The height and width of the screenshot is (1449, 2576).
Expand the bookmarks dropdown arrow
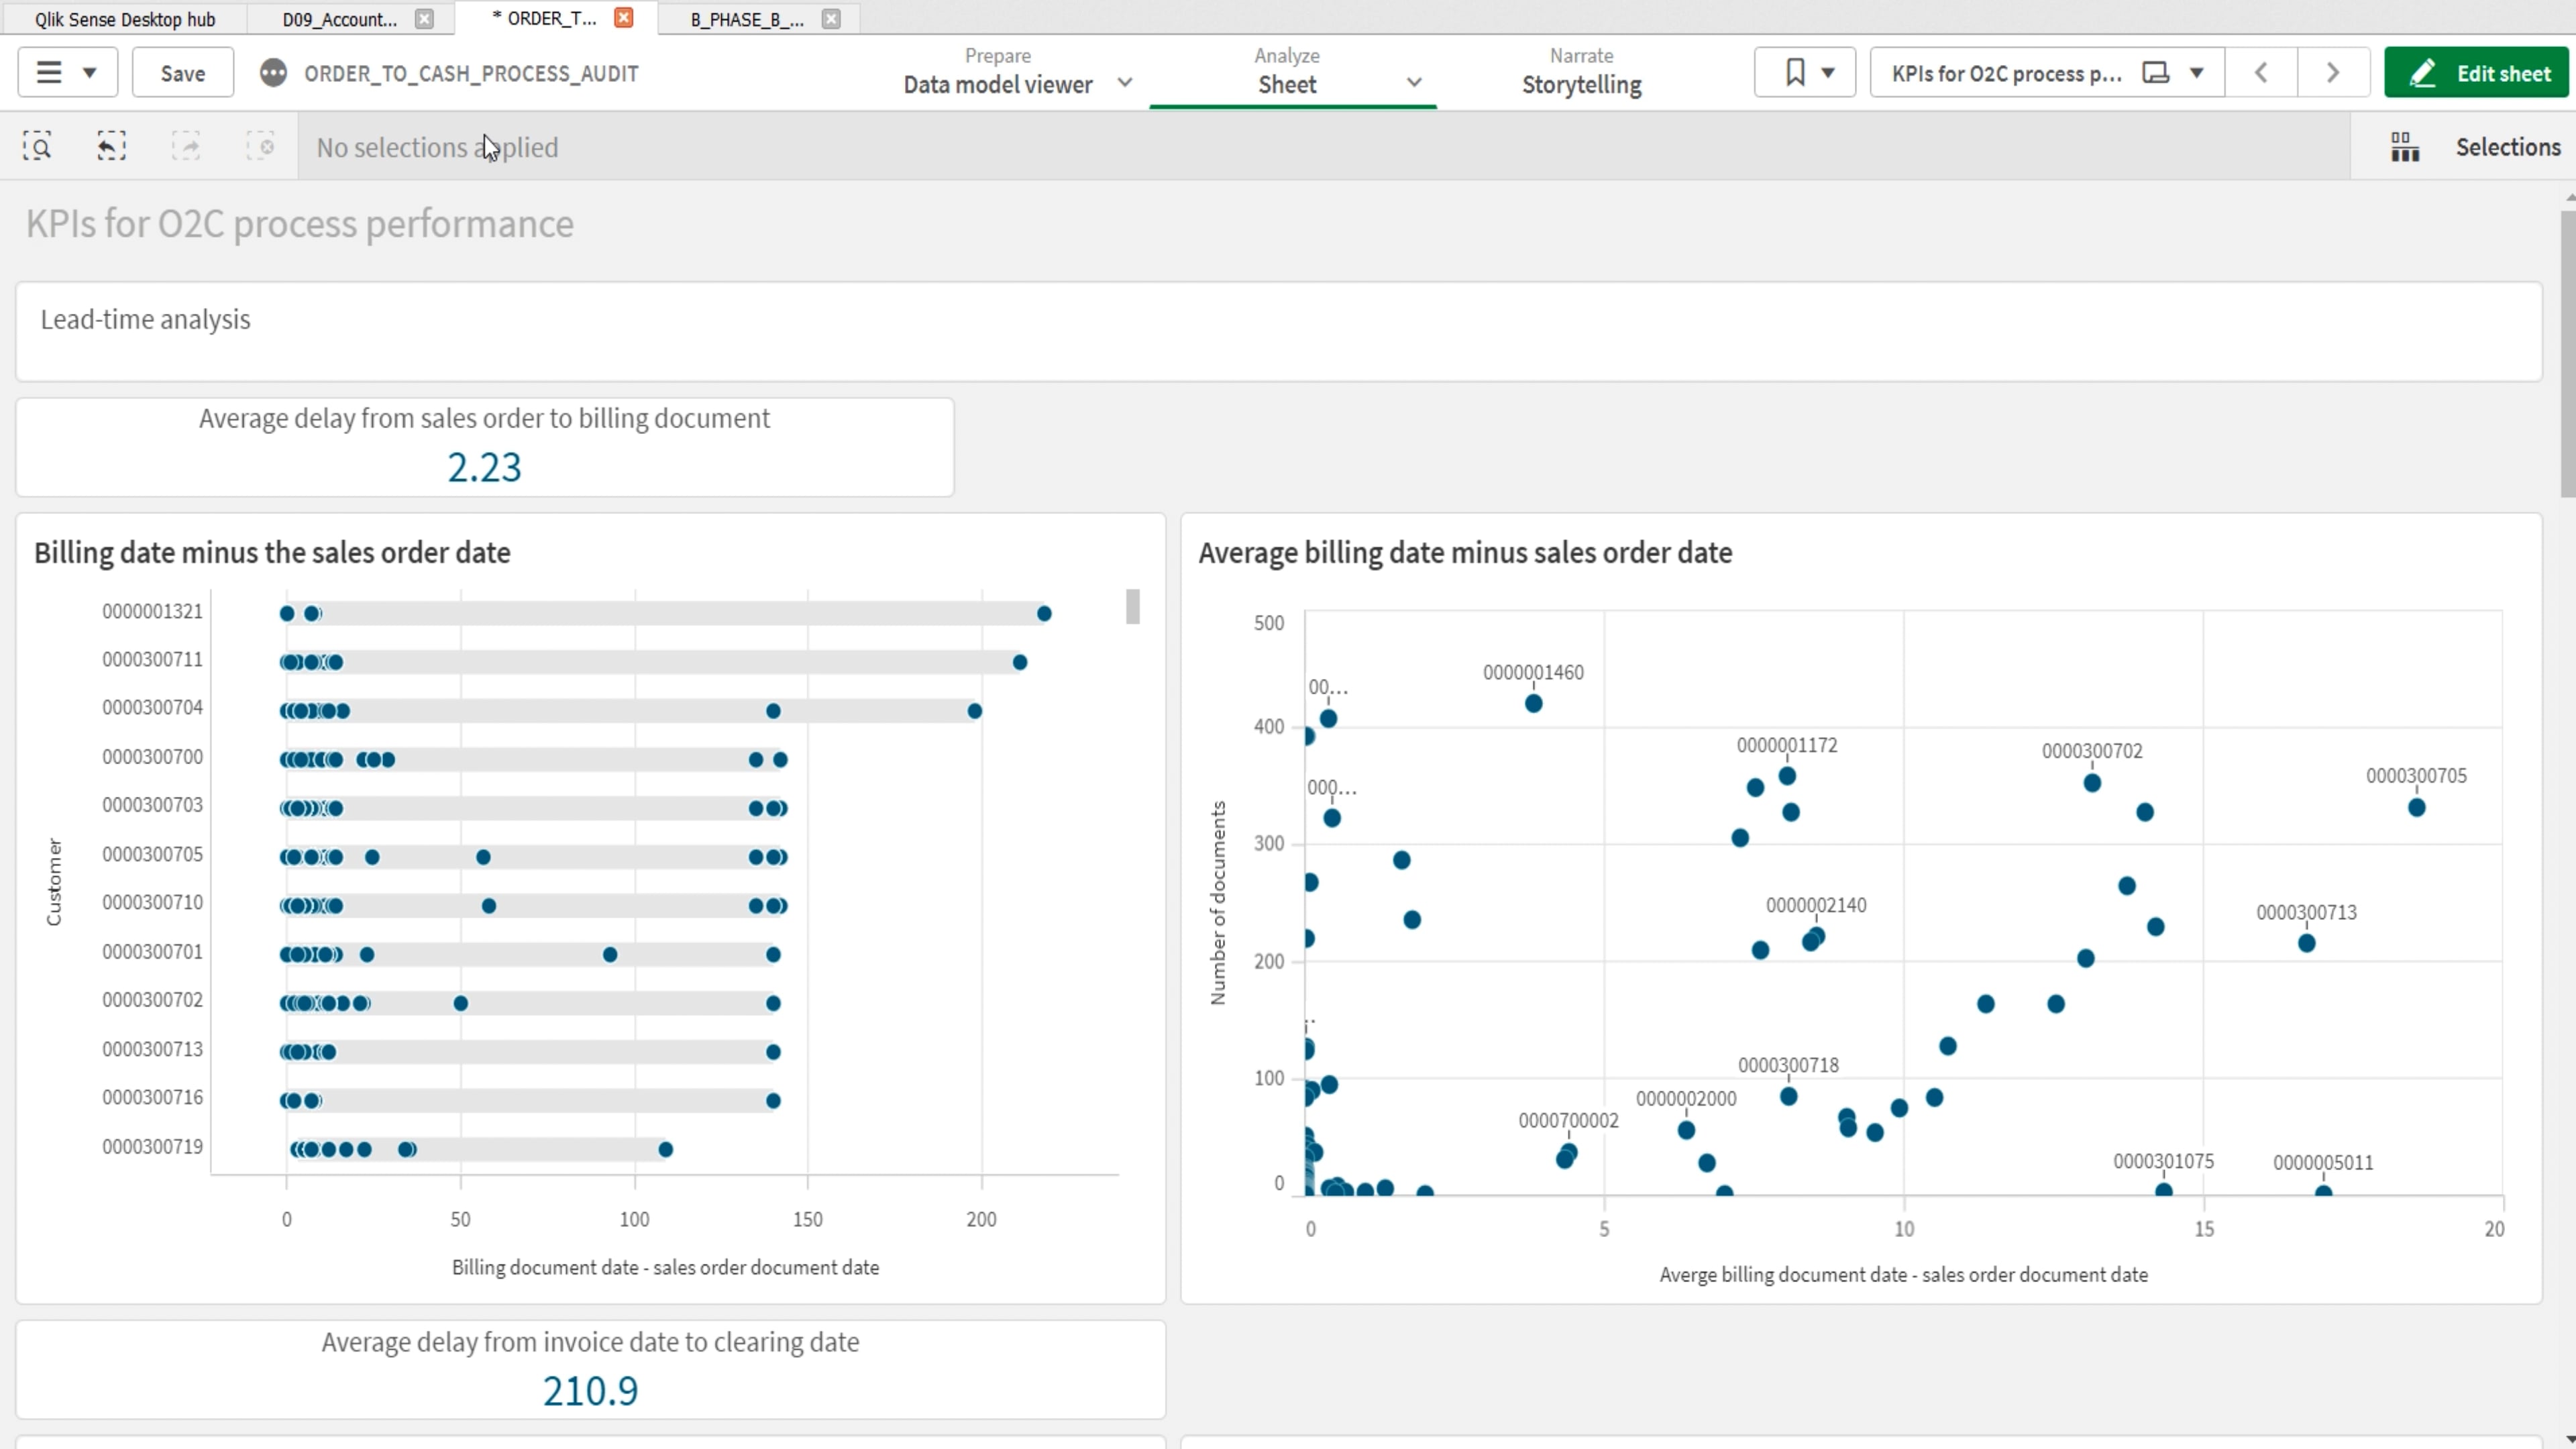coord(1829,71)
